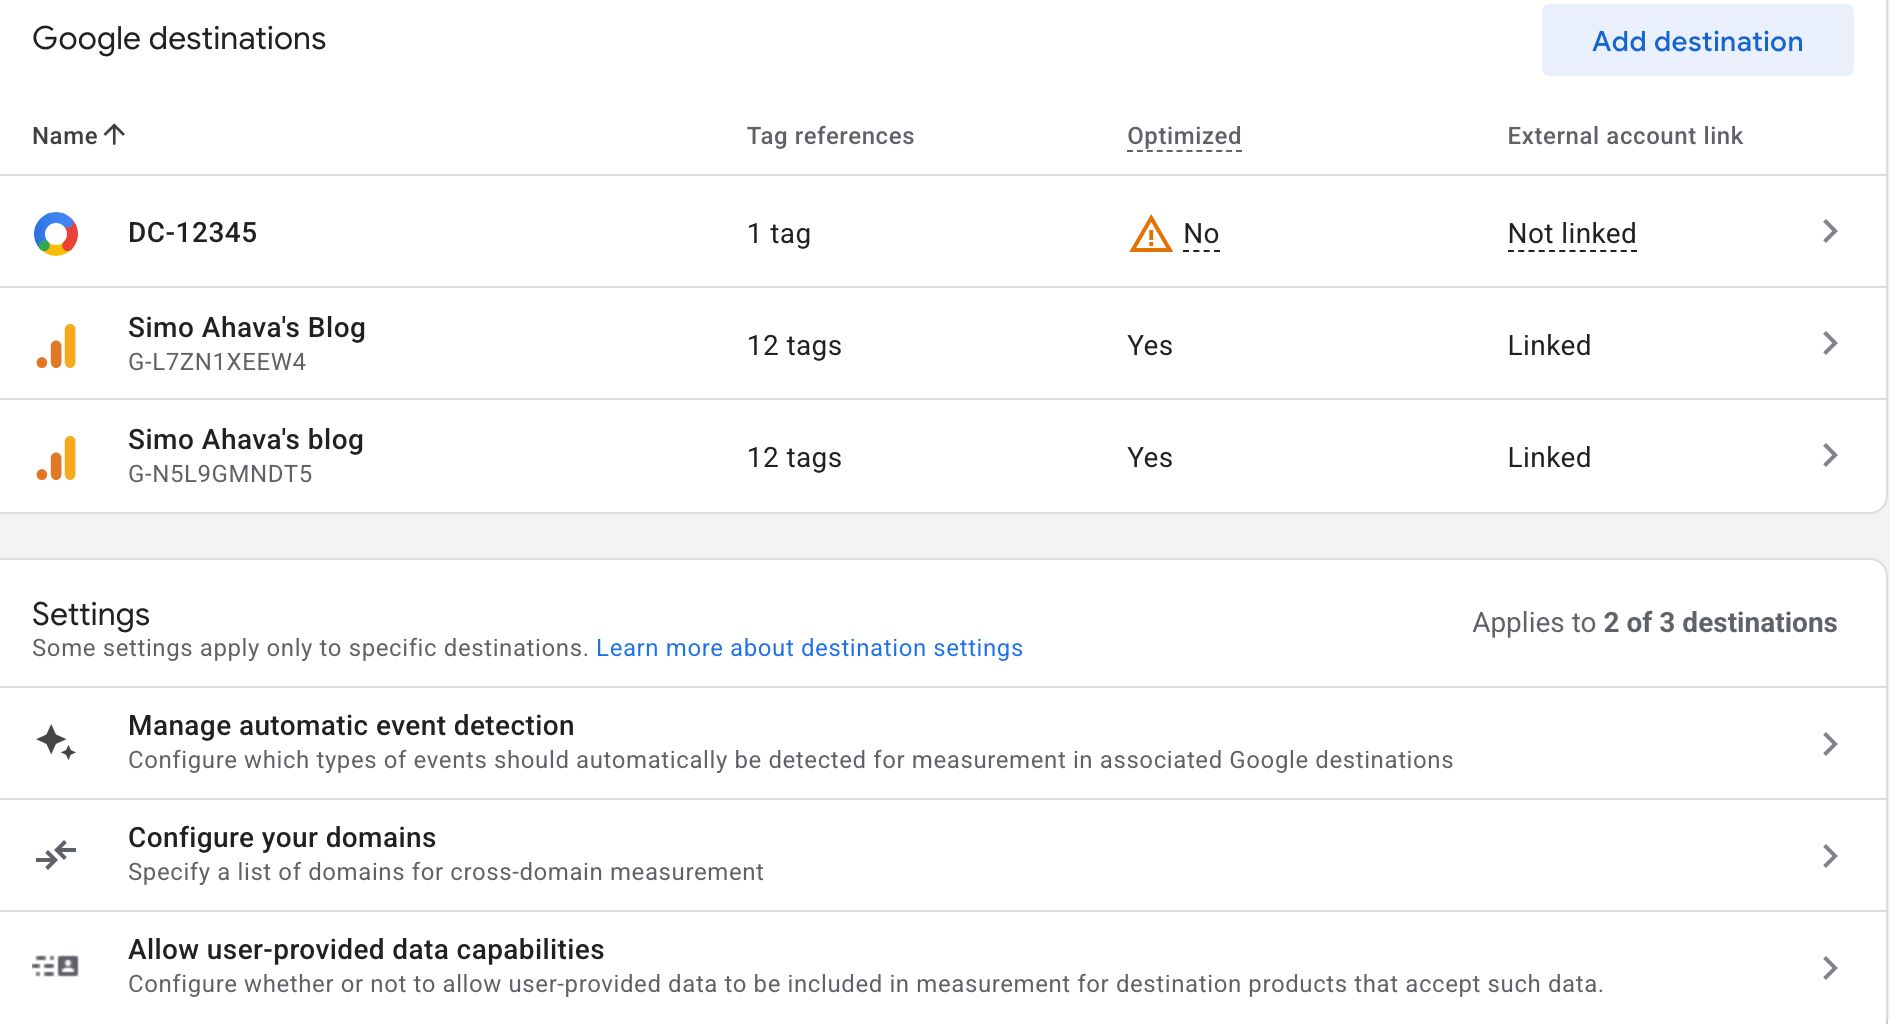Click the orange warning triangle icon
The image size is (1890, 1024).
(x=1150, y=234)
